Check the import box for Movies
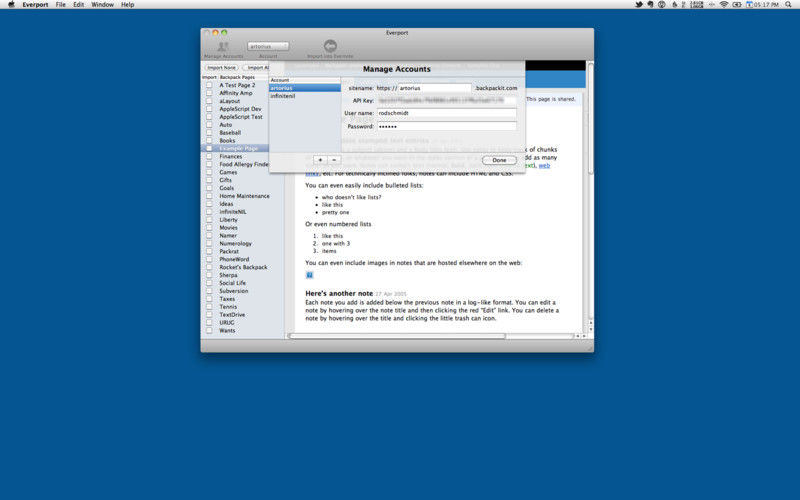 point(209,228)
